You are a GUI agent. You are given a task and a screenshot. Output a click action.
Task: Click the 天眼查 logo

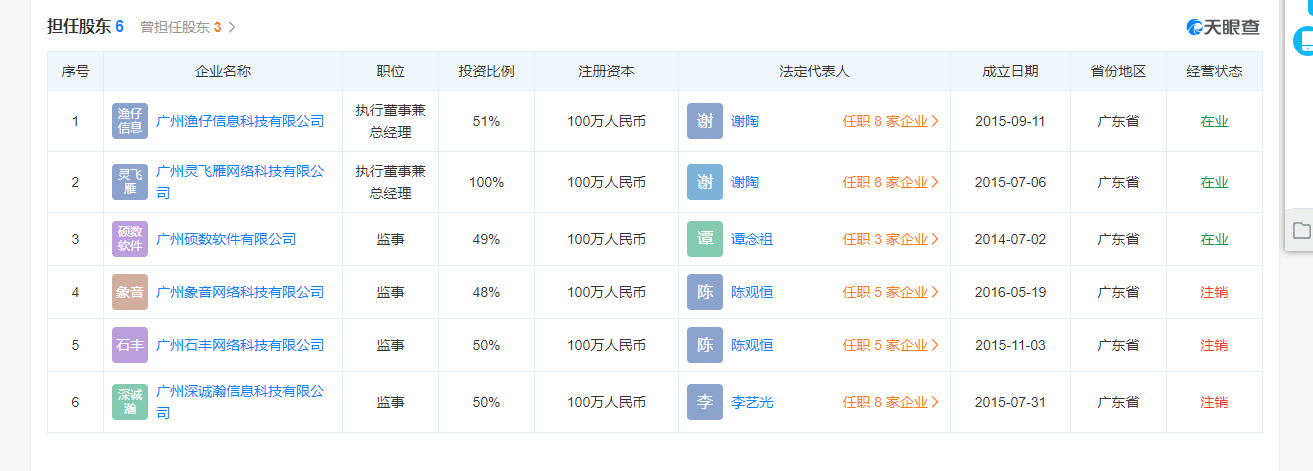(x=1223, y=27)
